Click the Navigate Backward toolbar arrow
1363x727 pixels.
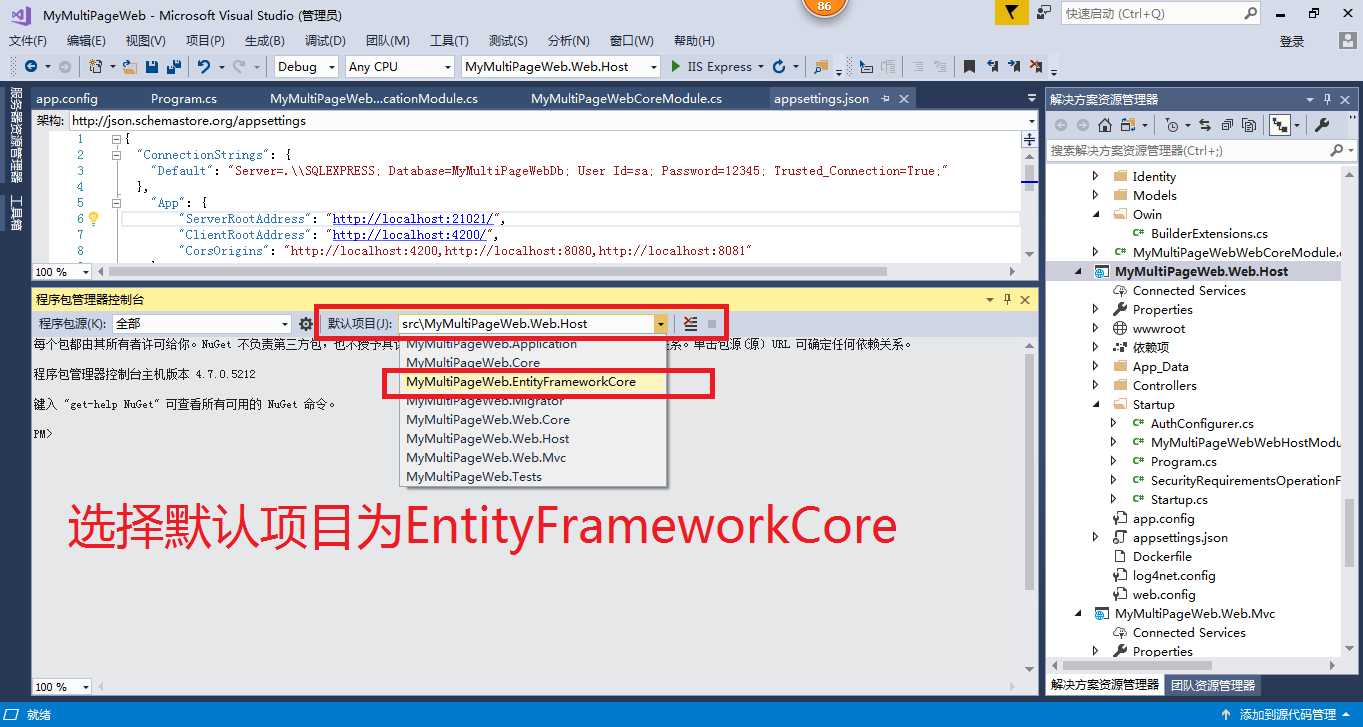point(31,67)
